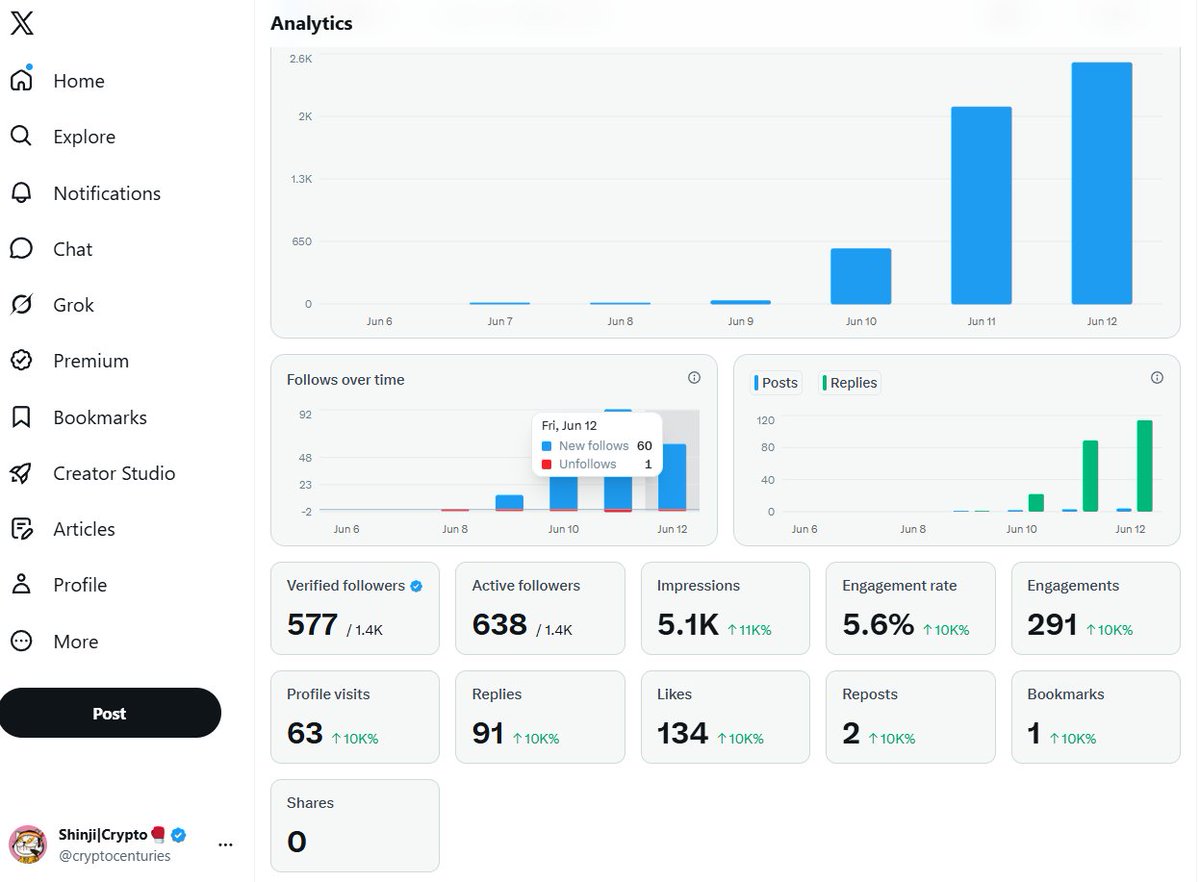Click the black Post button
1200x882 pixels.
coord(110,713)
